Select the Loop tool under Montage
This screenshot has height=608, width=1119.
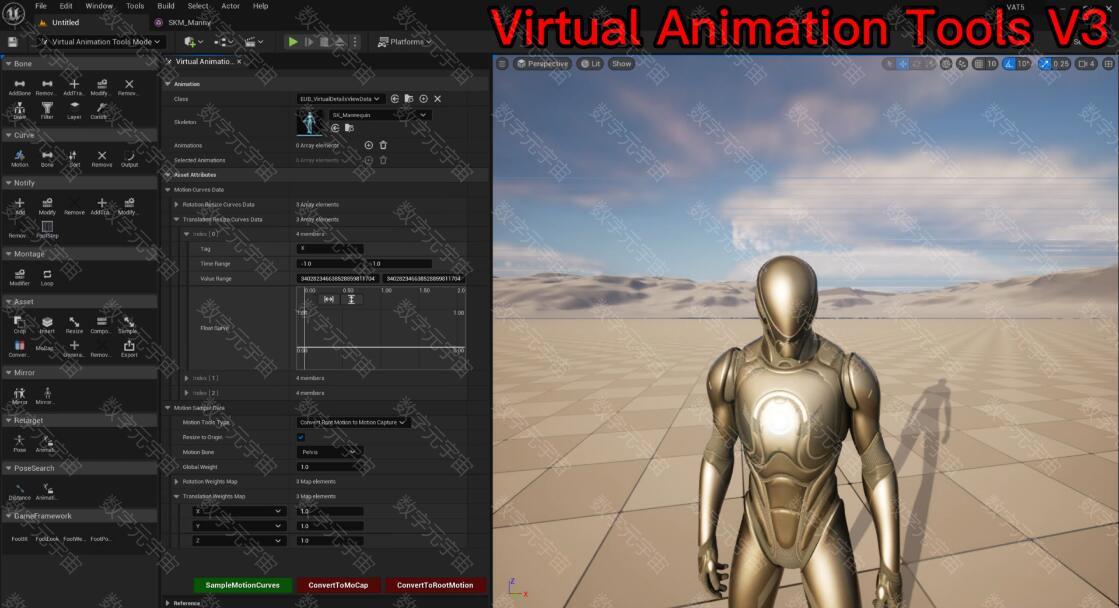click(x=47, y=278)
